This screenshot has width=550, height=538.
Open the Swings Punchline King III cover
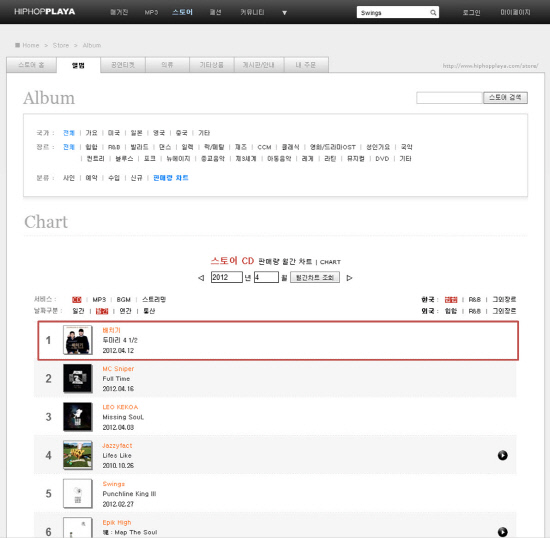[x=78, y=493]
